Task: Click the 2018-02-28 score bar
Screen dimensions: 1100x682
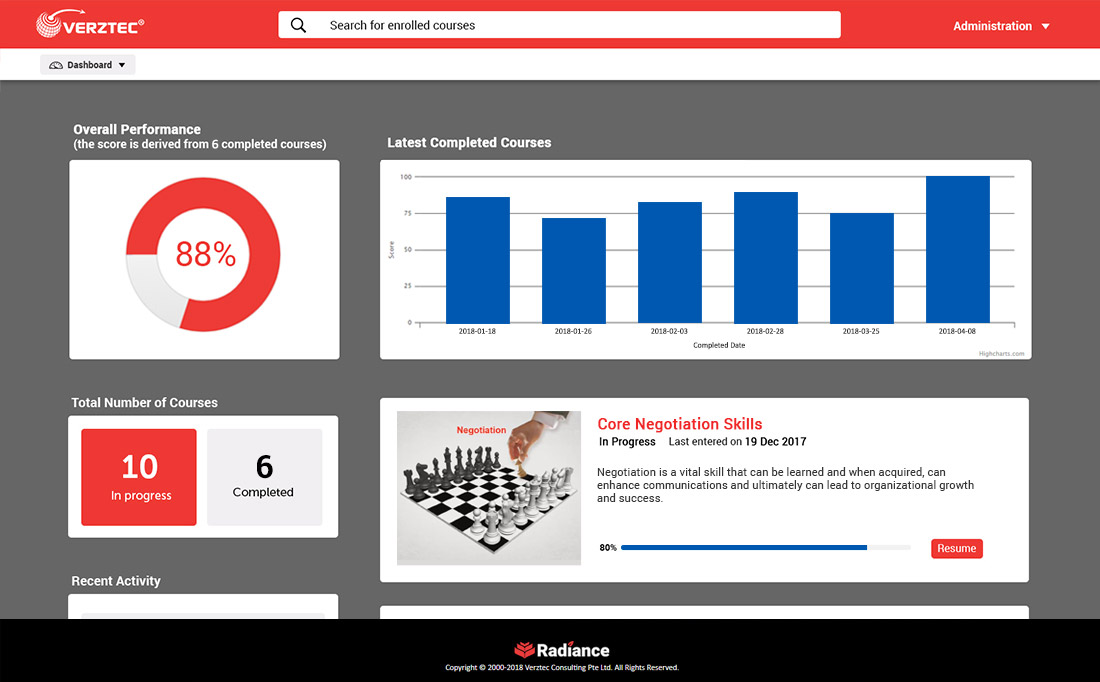Action: (765, 257)
